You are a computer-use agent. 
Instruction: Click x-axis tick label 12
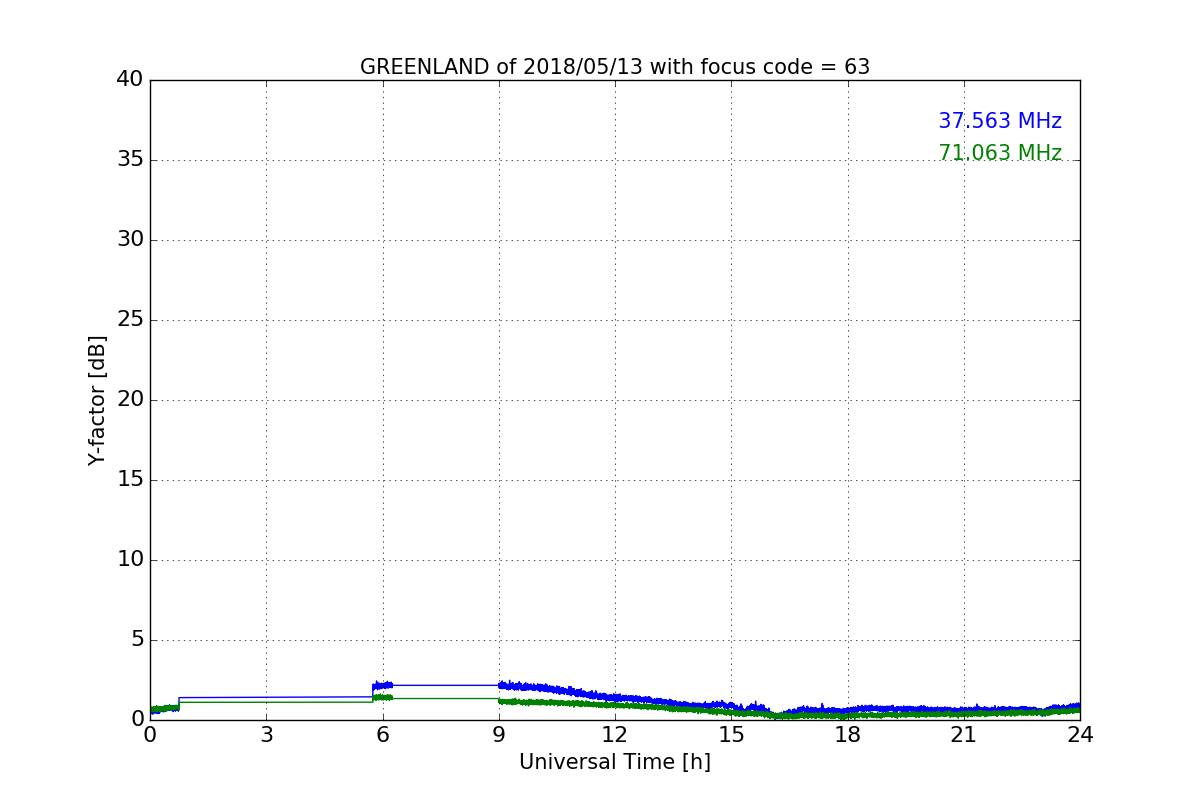615,735
